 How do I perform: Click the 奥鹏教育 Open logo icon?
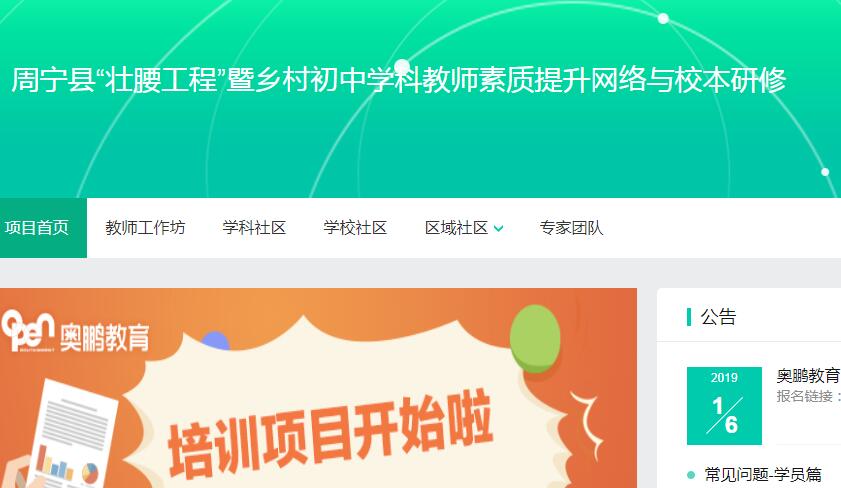(x=28, y=331)
